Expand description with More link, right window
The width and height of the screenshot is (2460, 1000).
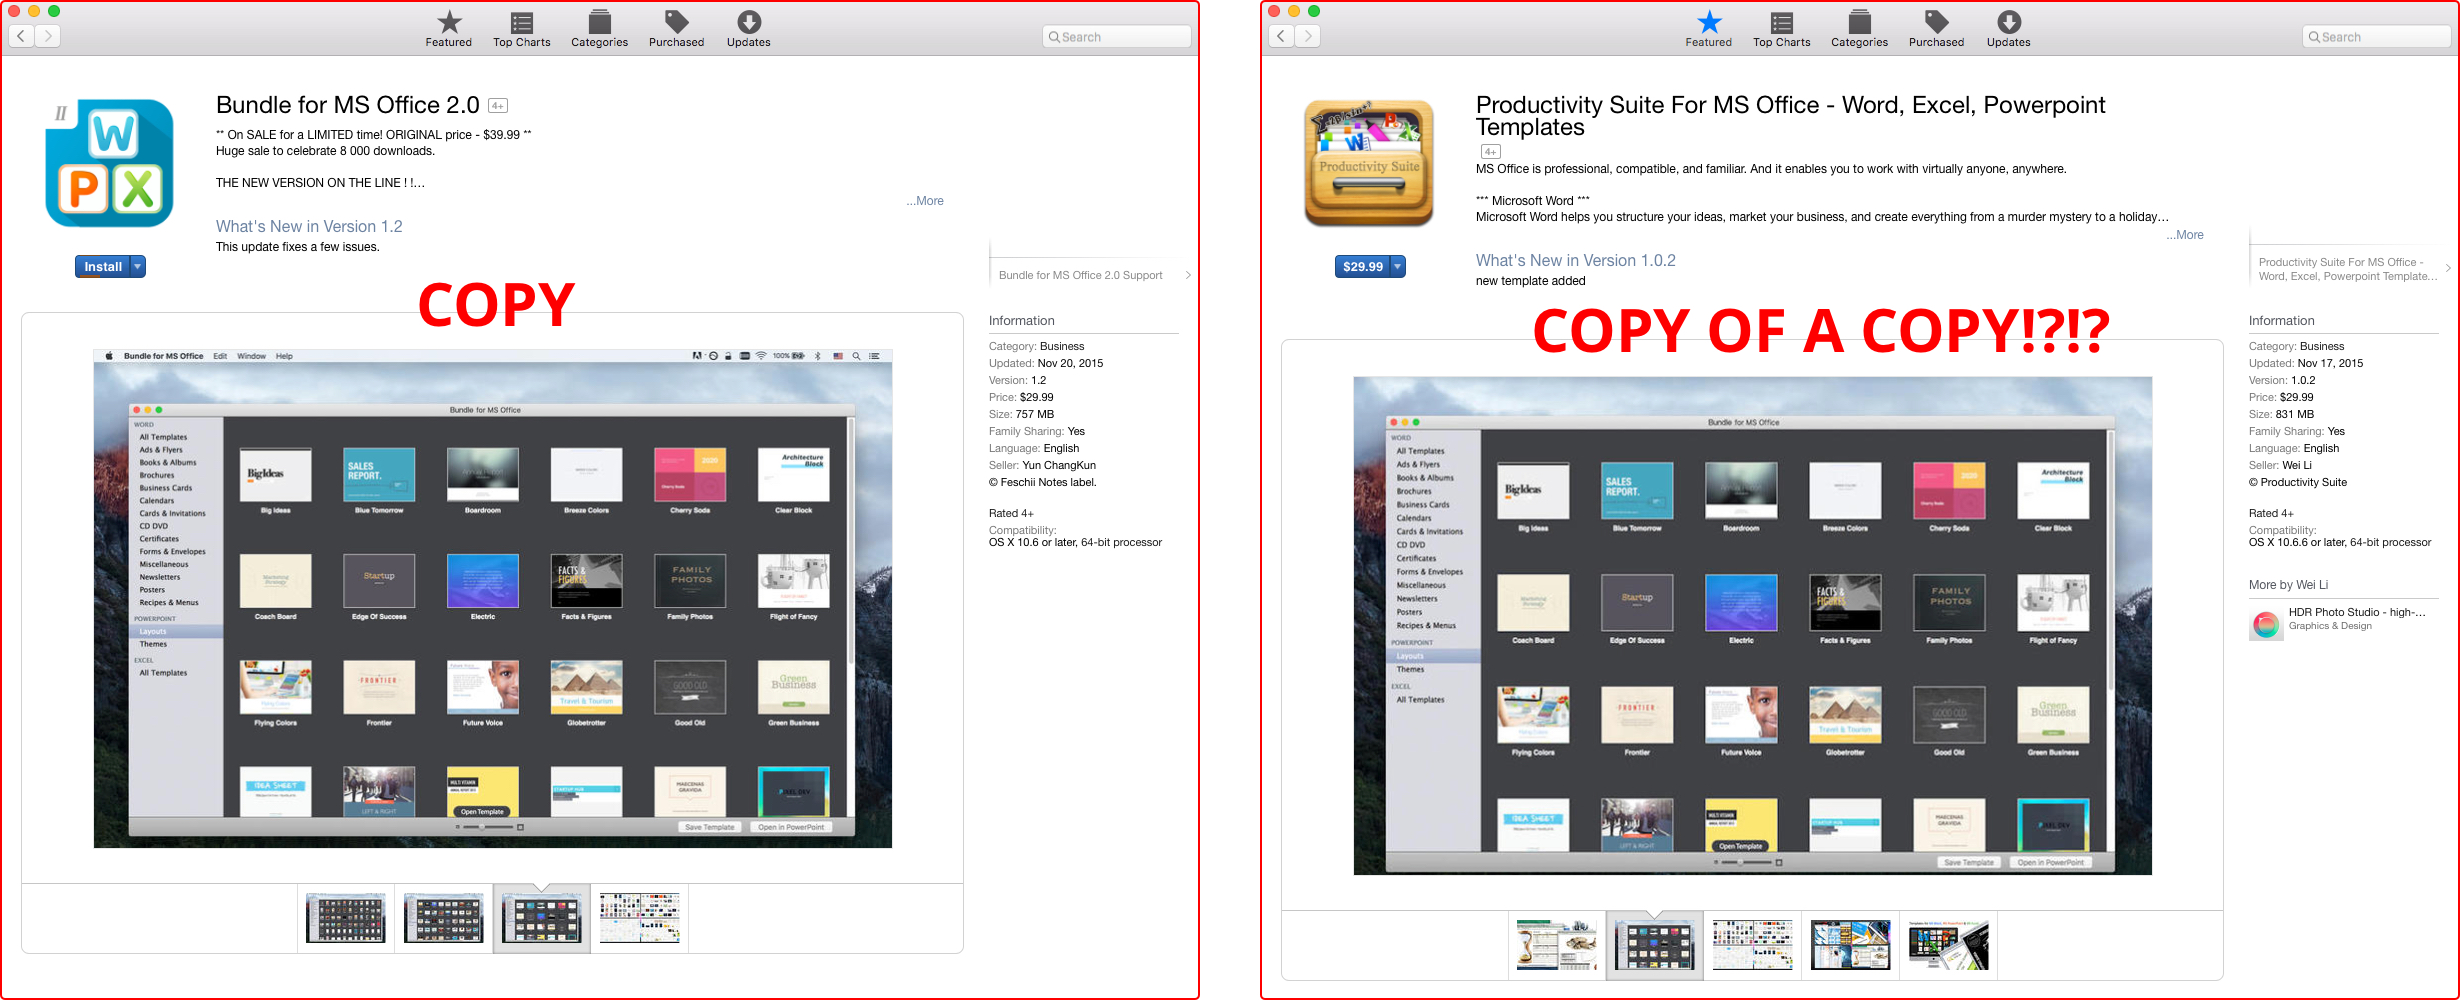(x=2185, y=235)
